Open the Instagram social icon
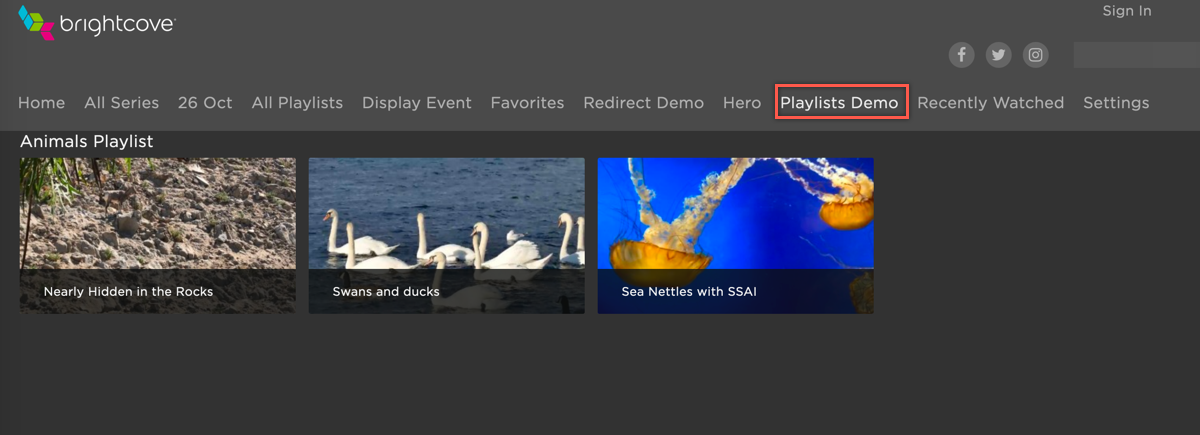Image resolution: width=1200 pixels, height=435 pixels. pyautogui.click(x=1036, y=55)
